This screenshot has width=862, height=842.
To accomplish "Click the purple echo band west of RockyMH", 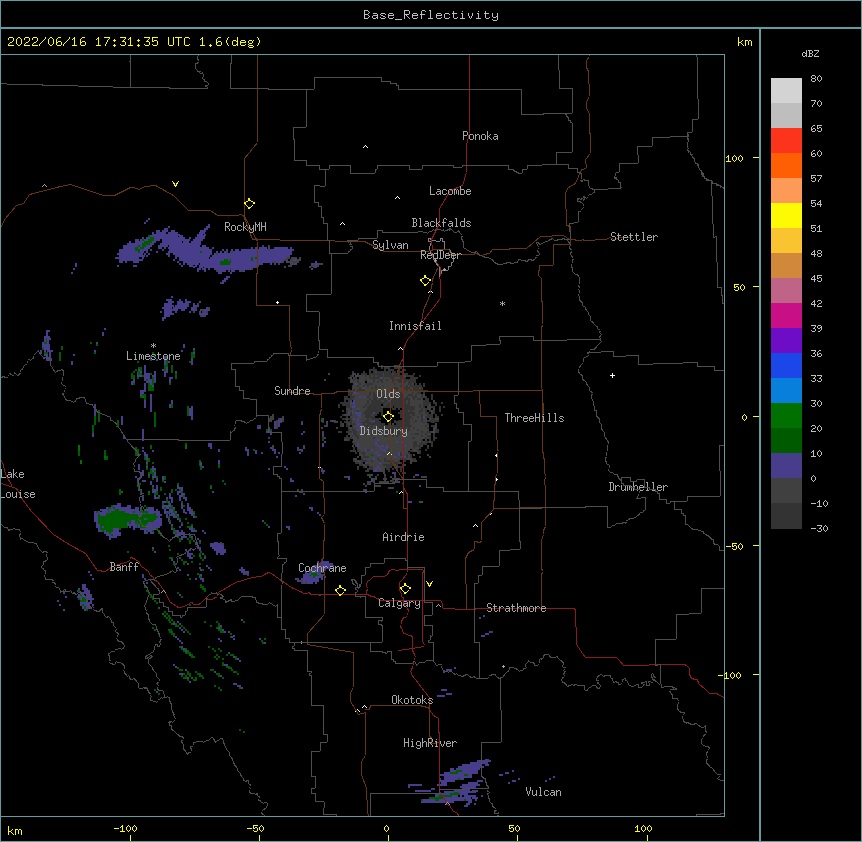I will tap(203, 251).
